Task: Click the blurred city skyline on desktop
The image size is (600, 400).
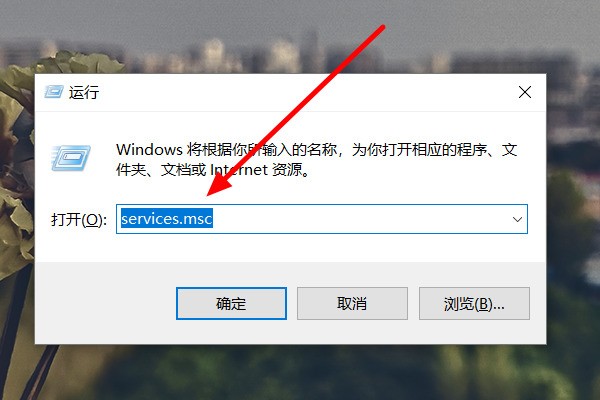Action: coord(249,54)
